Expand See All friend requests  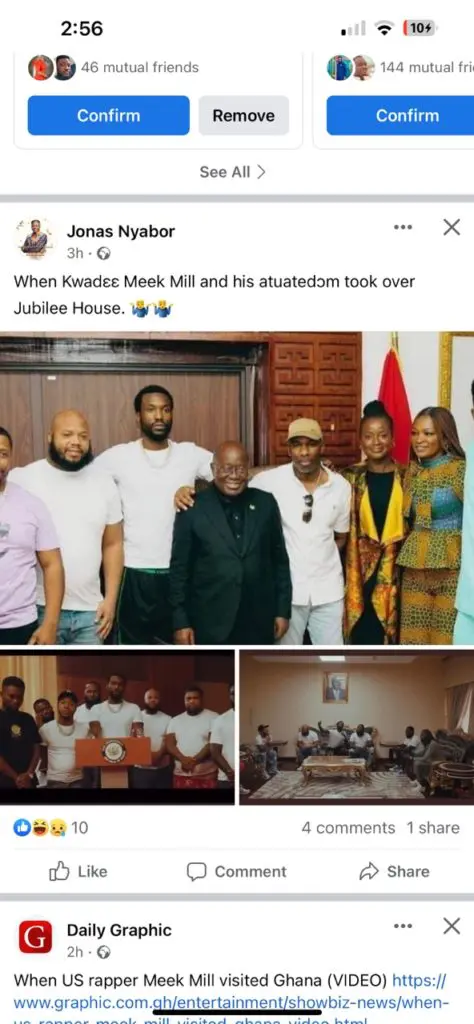coord(232,172)
